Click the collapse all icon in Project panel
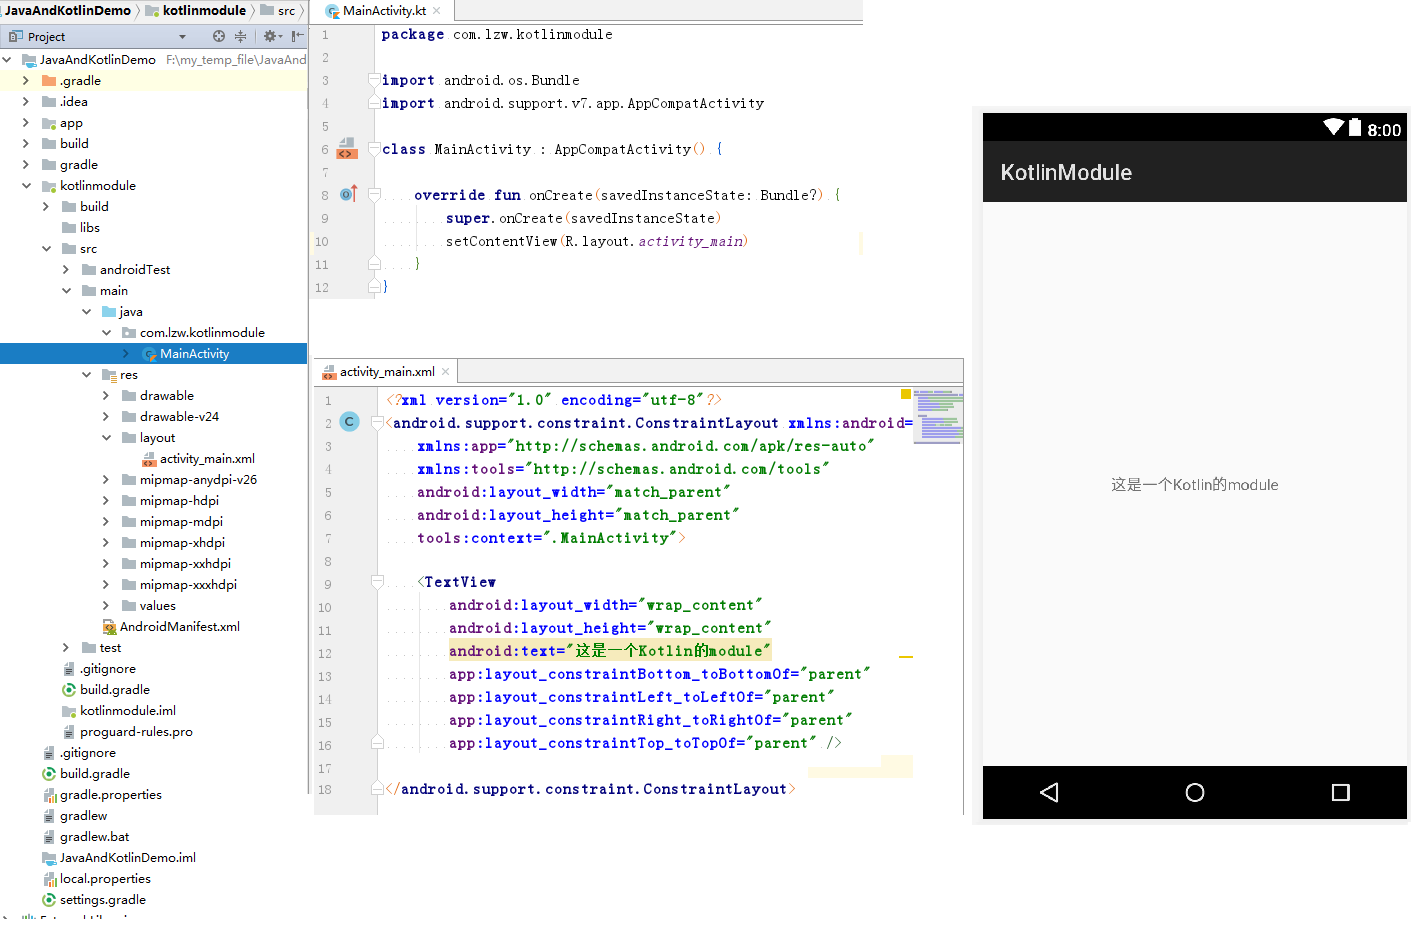 [x=241, y=36]
